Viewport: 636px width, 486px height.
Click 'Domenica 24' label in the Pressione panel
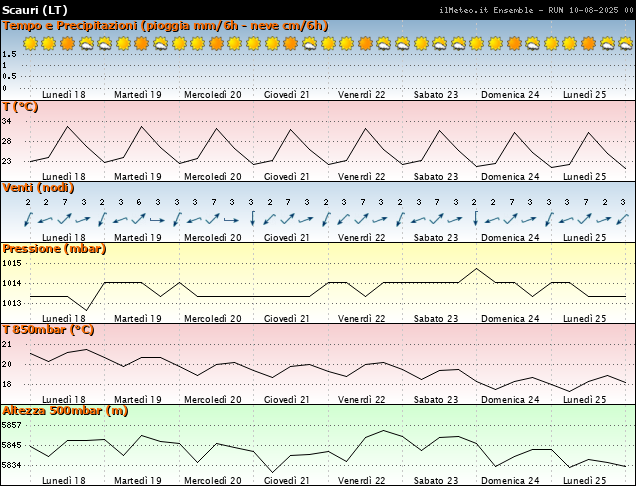click(510, 319)
